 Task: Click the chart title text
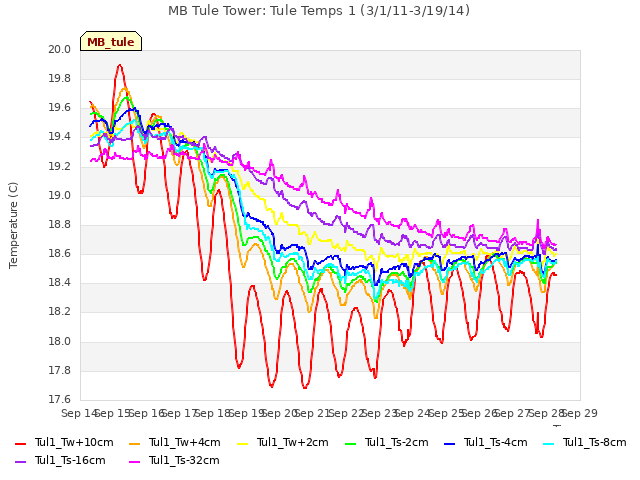(319, 10)
